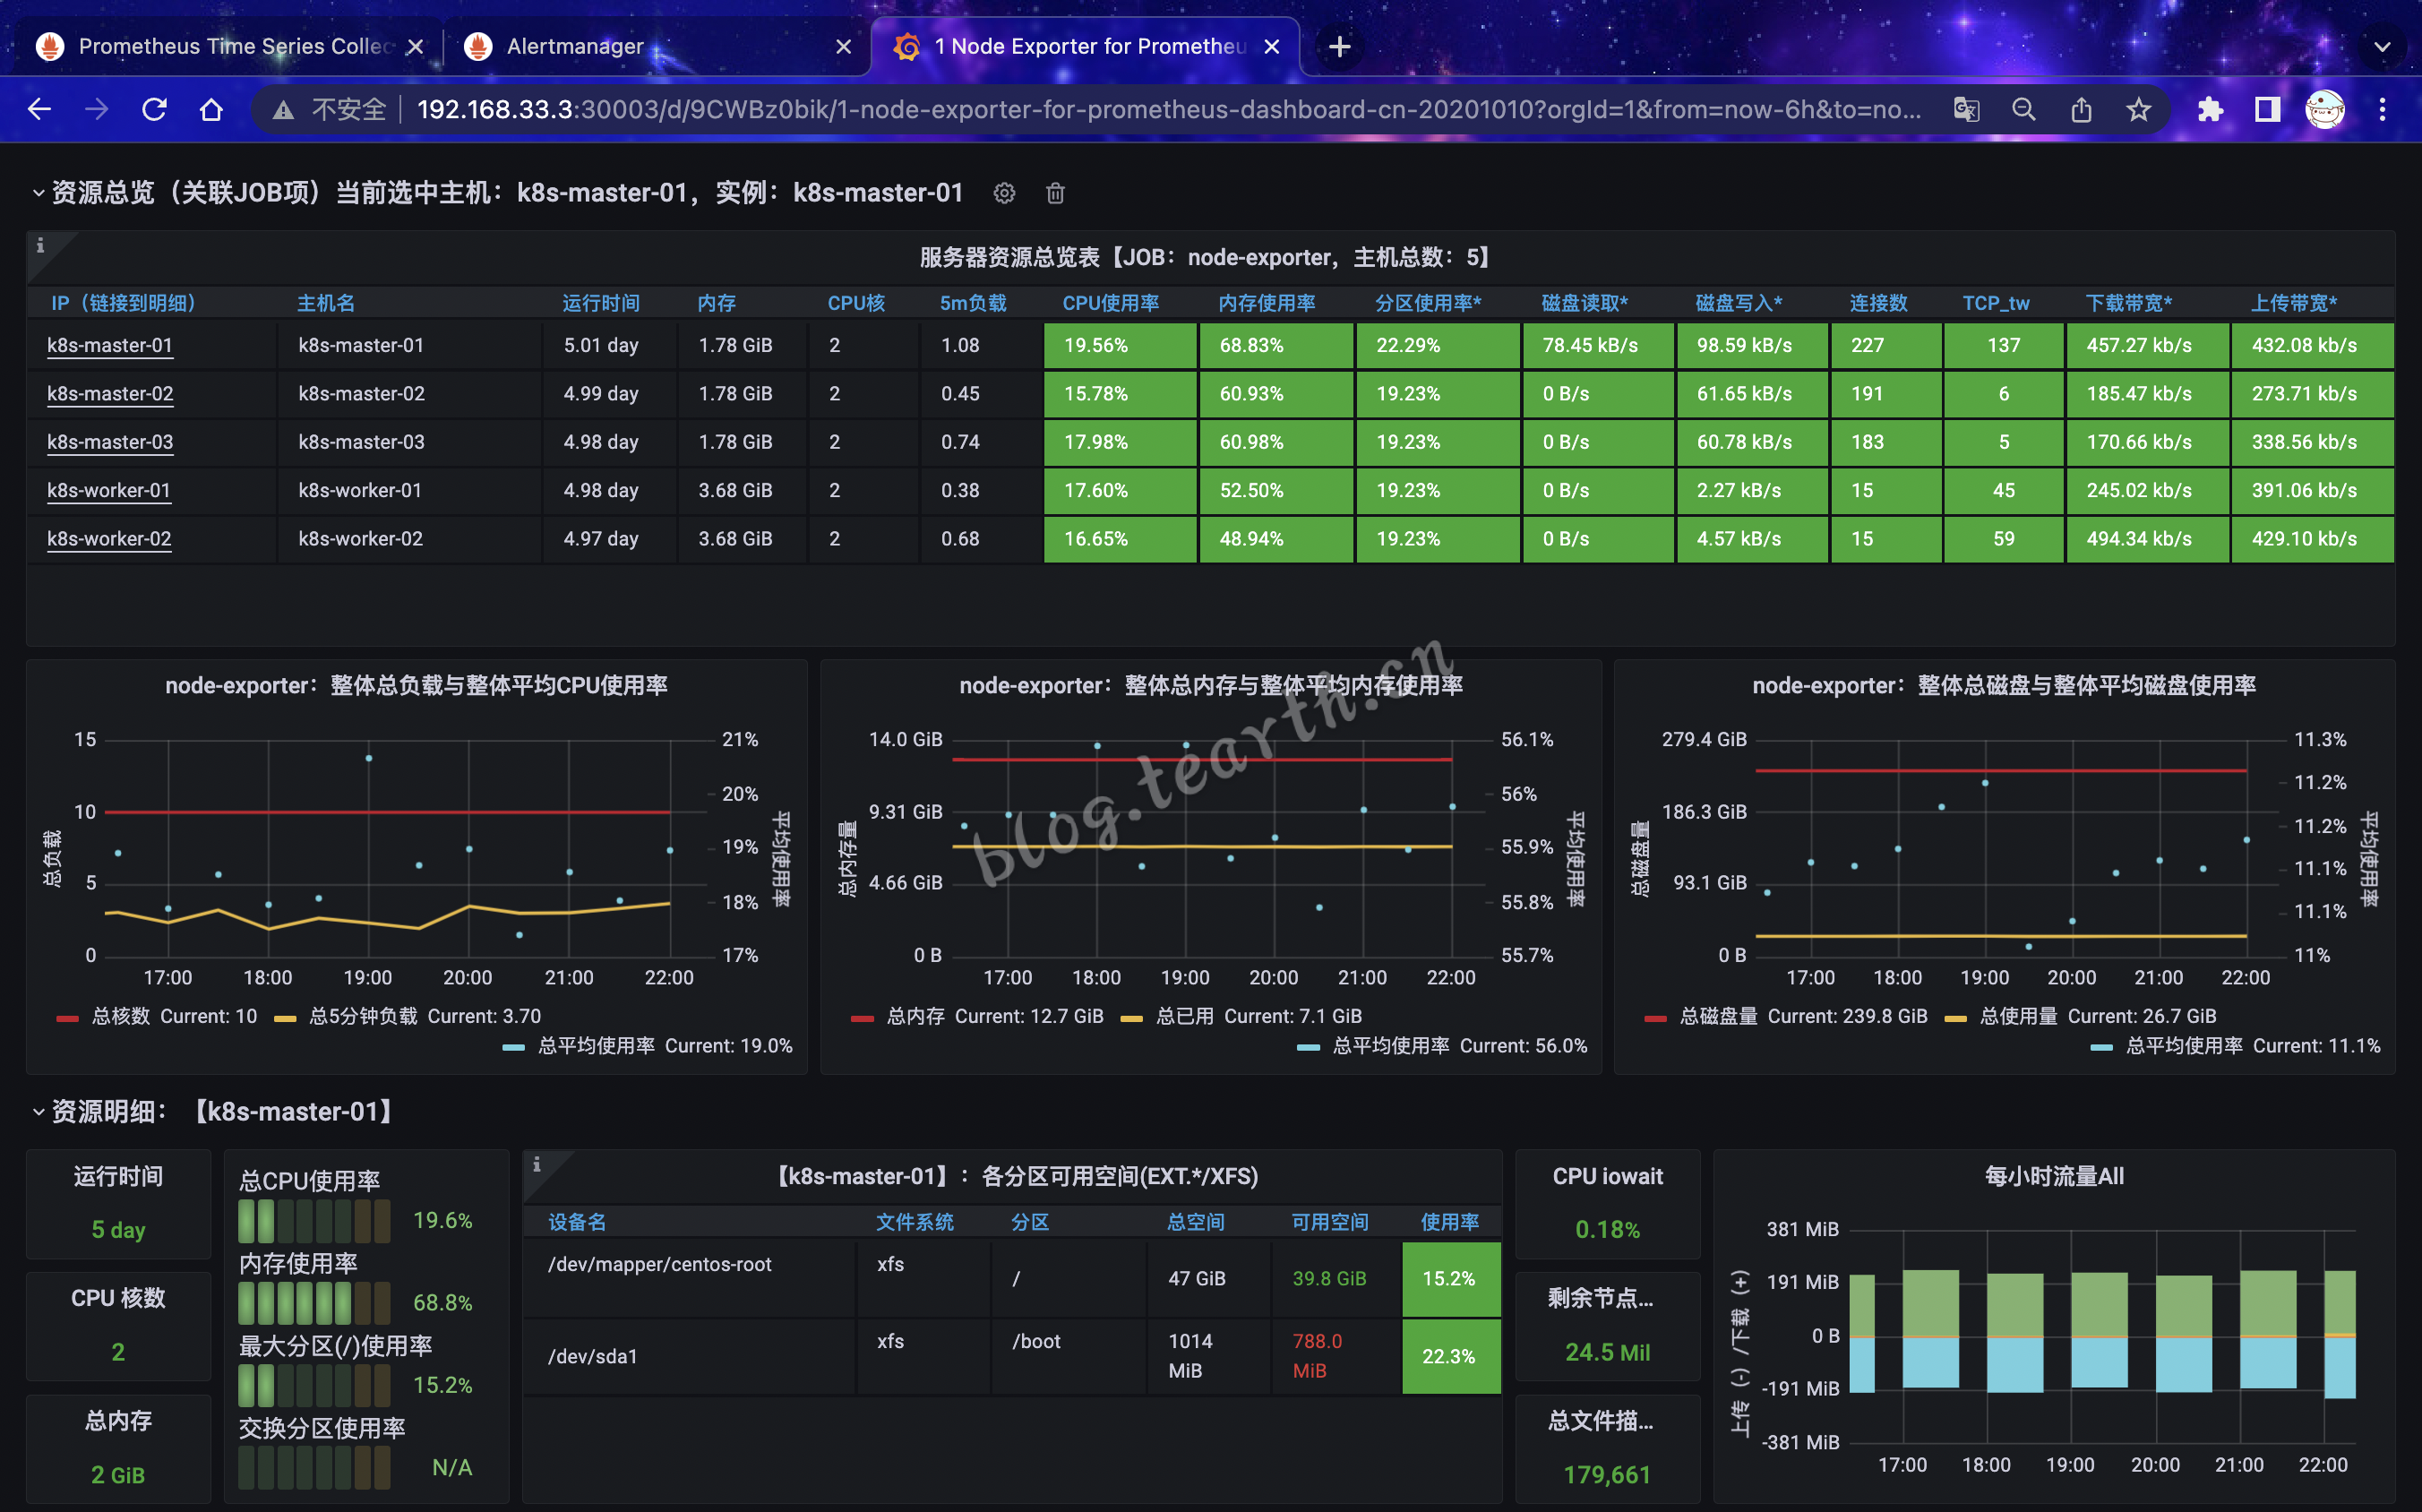This screenshot has height=1512, width=2422.
Task: Collapse the 资源总览 row
Action: (38, 193)
